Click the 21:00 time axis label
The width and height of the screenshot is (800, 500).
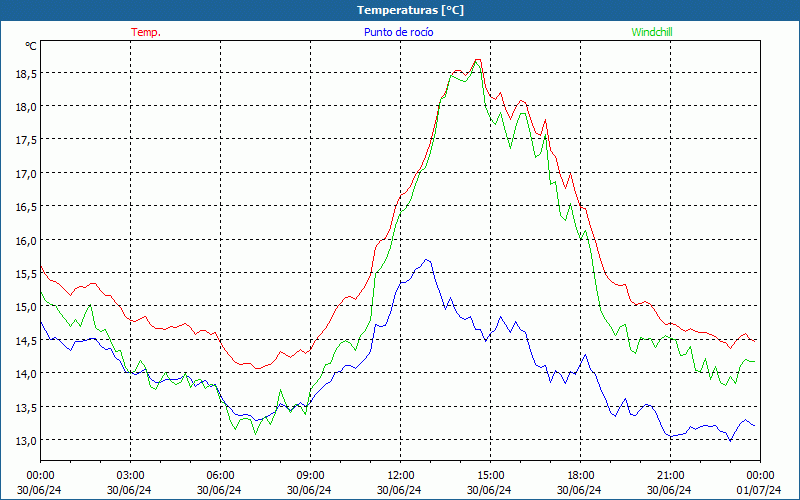coord(670,475)
